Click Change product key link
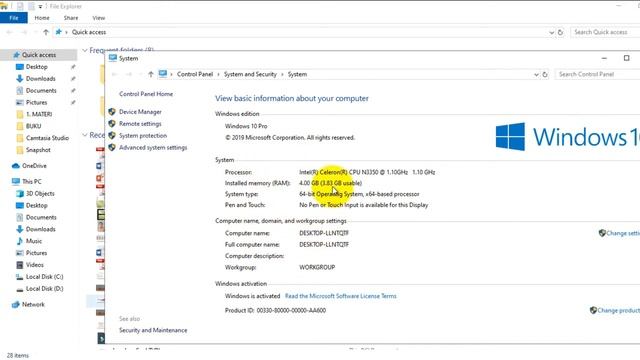This screenshot has height=360, width=640. click(x=618, y=310)
